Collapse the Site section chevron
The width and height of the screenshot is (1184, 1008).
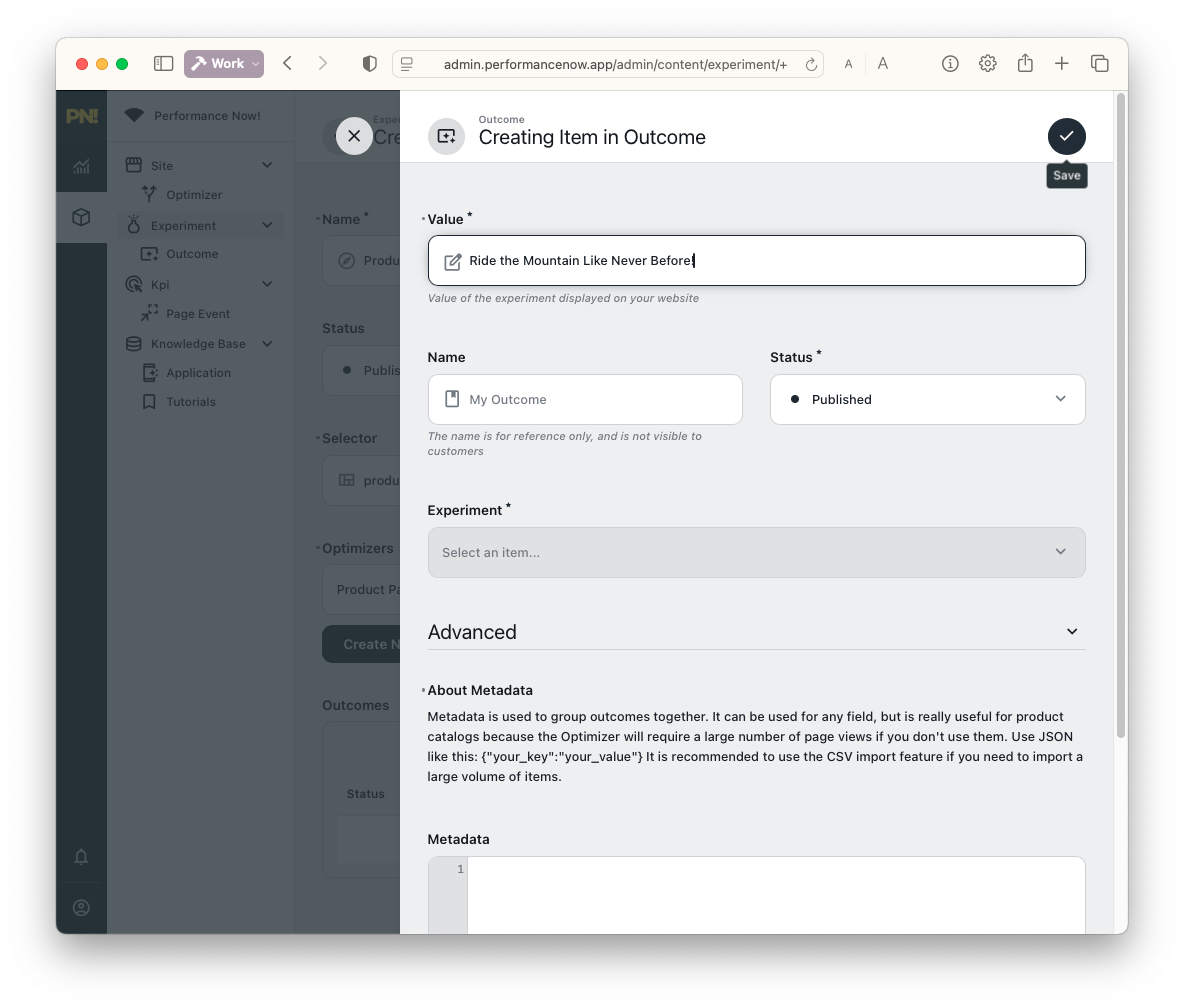(x=267, y=165)
